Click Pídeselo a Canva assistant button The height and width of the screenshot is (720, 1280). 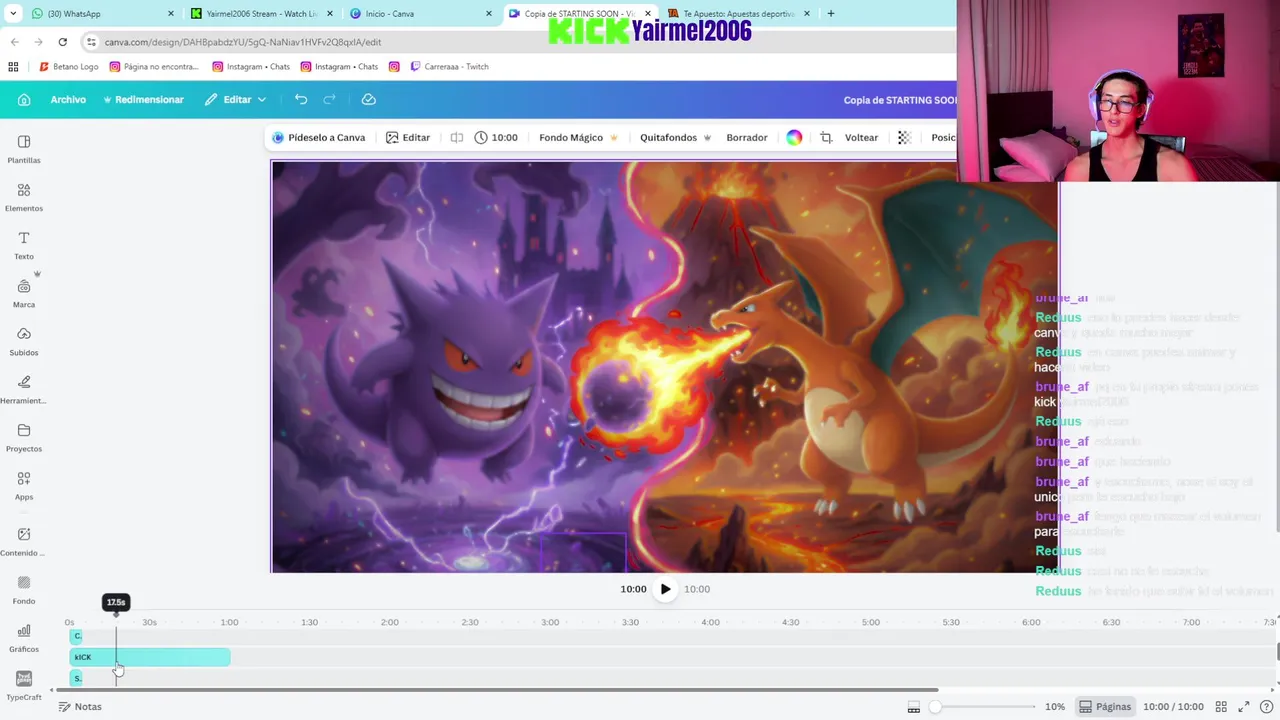tap(319, 138)
